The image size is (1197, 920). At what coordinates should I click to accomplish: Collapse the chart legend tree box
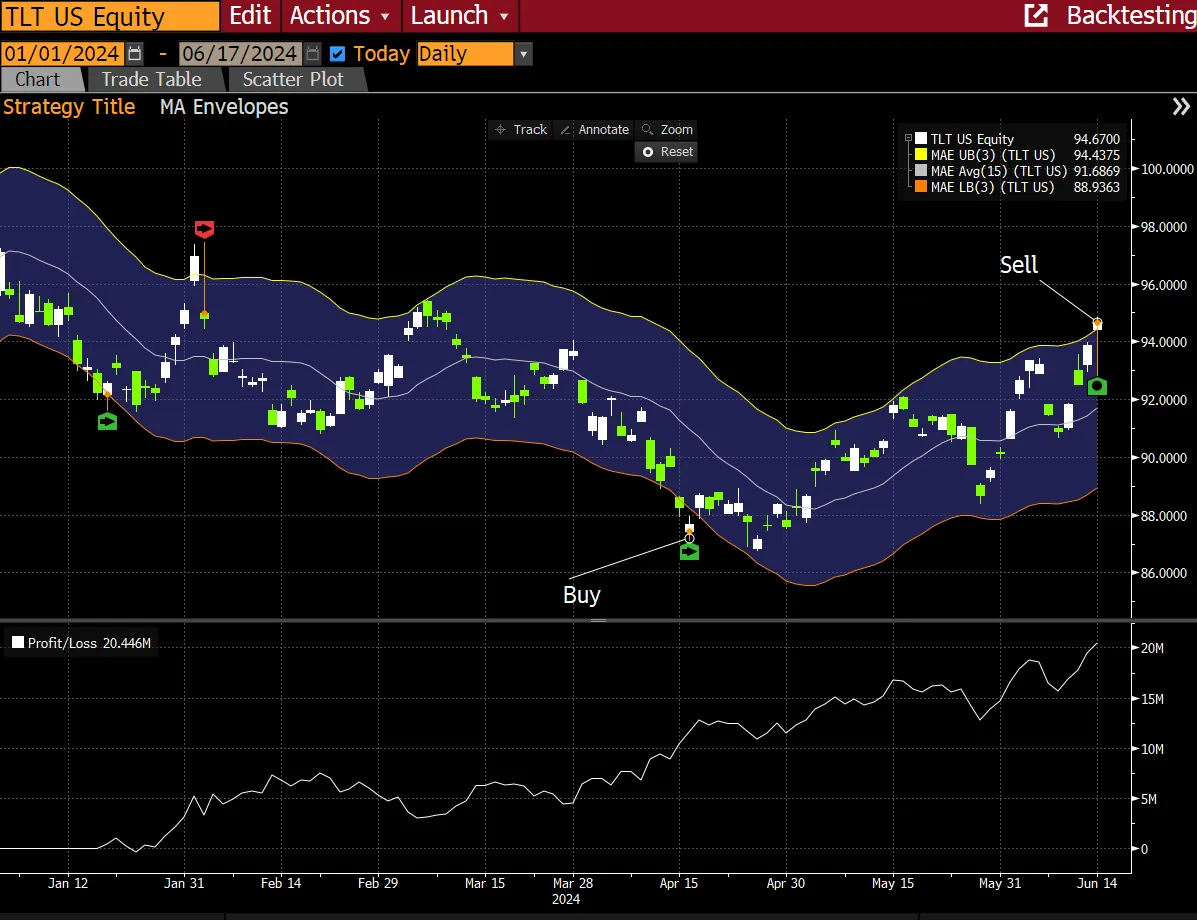[x=908, y=139]
